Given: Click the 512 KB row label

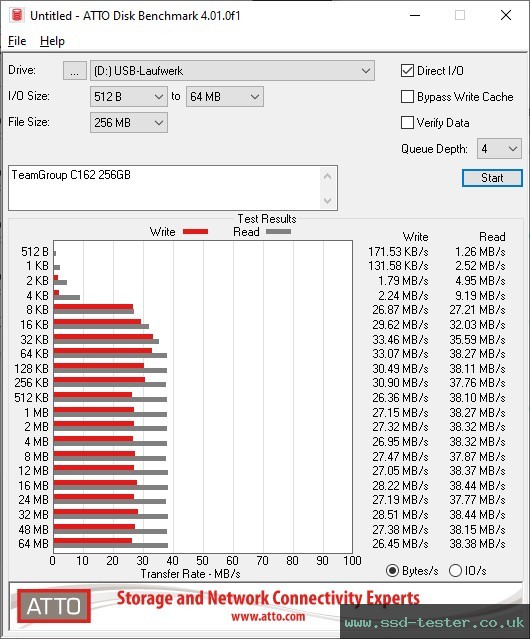Looking at the screenshot, I should tap(31, 398).
